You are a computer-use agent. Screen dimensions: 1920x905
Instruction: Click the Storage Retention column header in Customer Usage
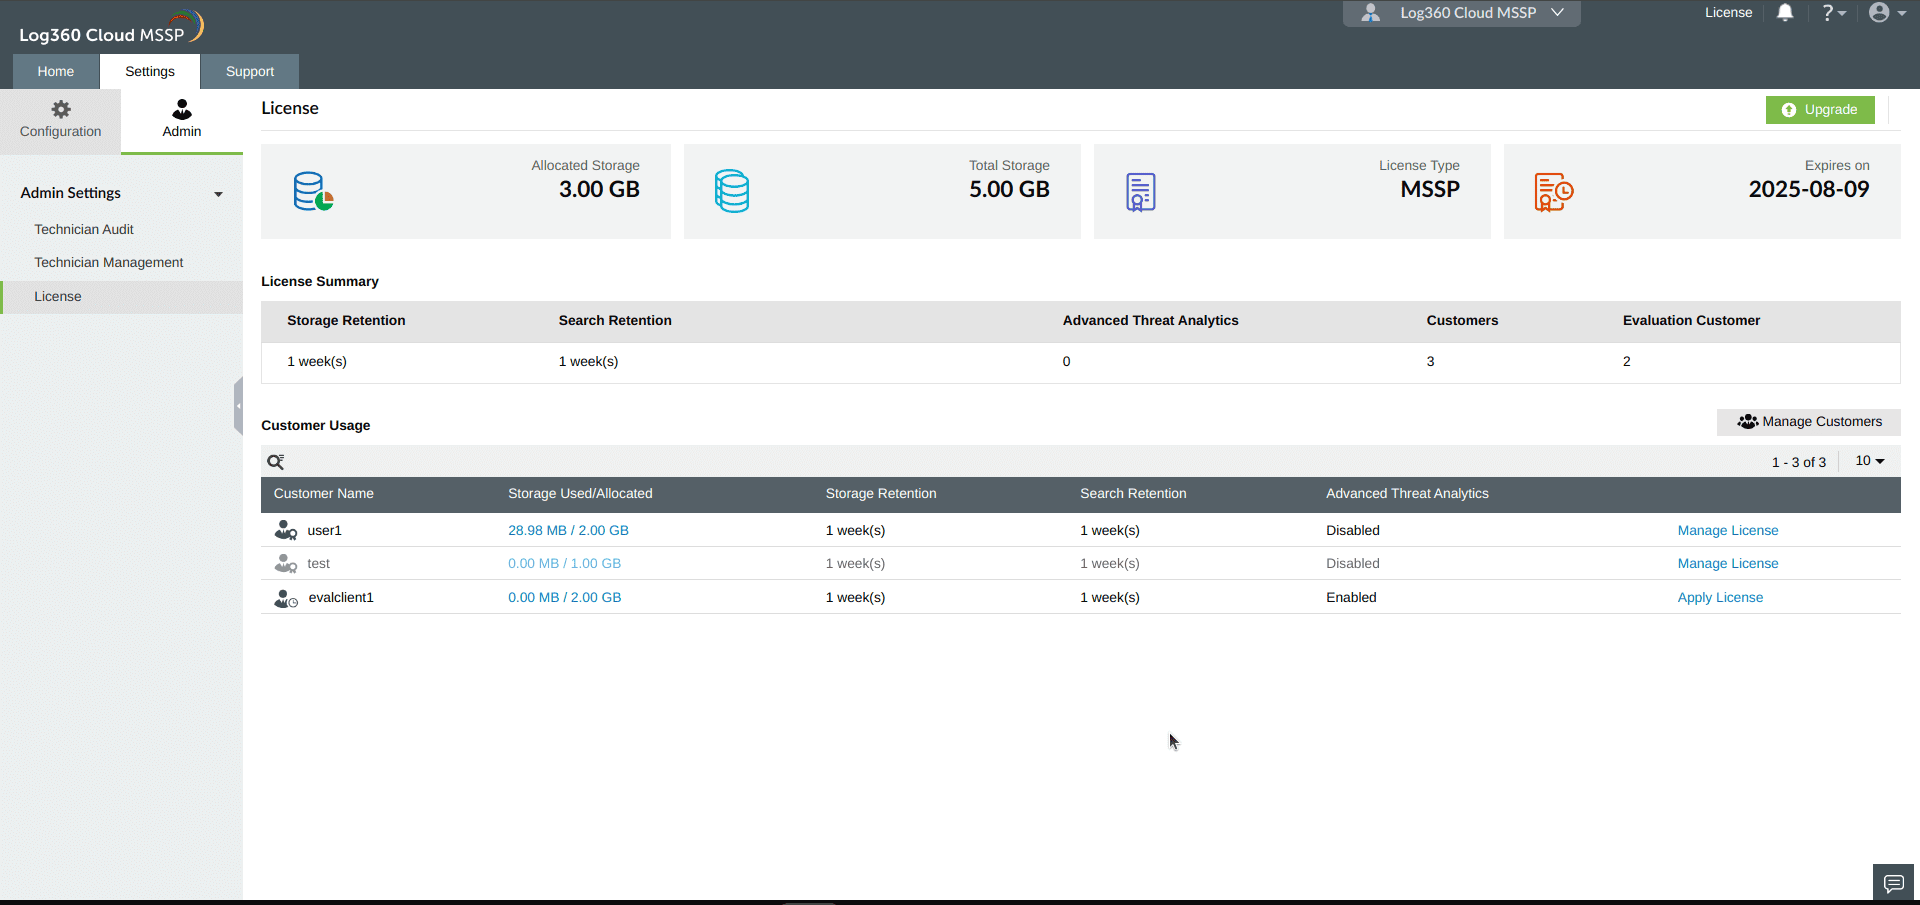tap(881, 494)
